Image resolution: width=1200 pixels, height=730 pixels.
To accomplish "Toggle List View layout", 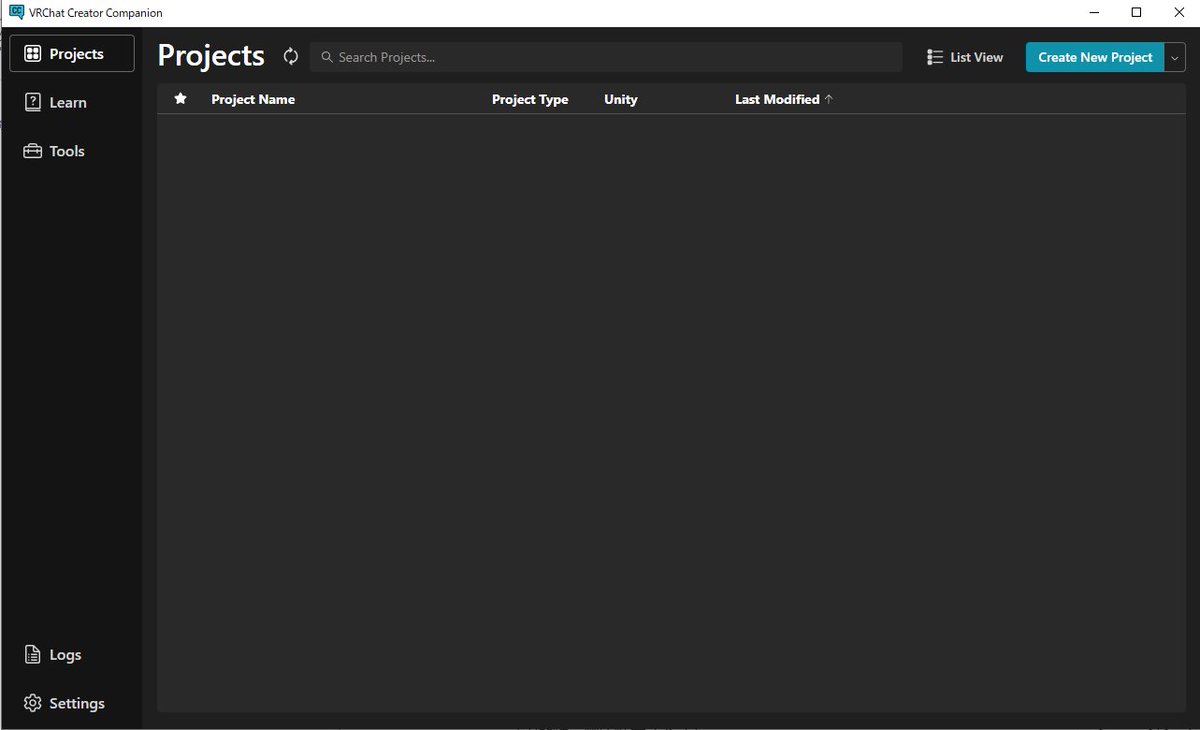I will pyautogui.click(x=964, y=57).
